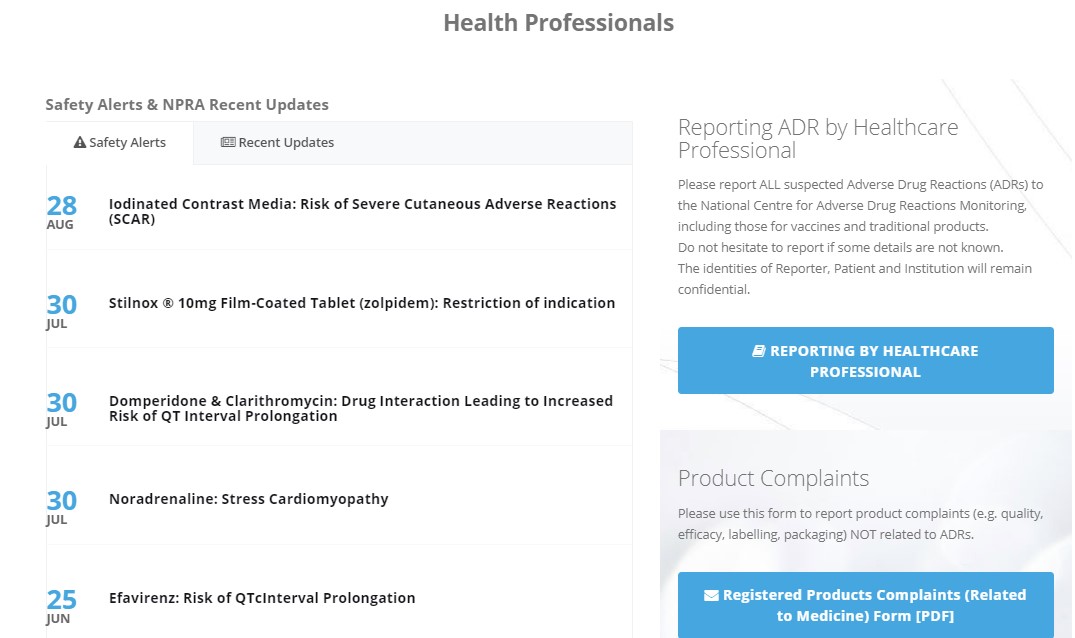Viewport: 1075px width, 638px height.
Task: Click the Product Complaints section heading
Action: tap(773, 478)
